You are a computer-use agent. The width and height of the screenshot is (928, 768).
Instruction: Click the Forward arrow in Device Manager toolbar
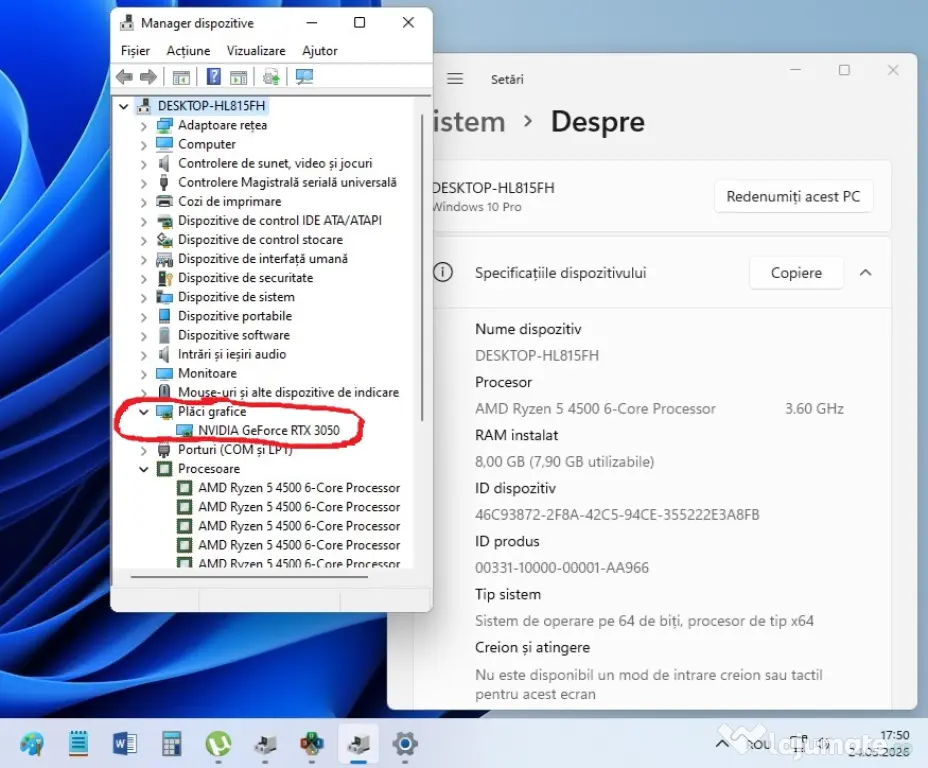point(148,76)
